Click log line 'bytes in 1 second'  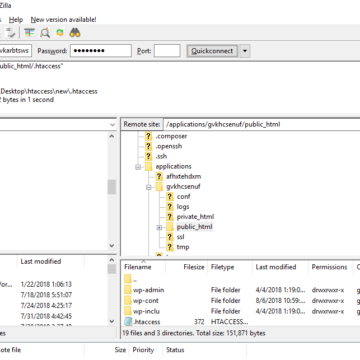[x=27, y=100]
